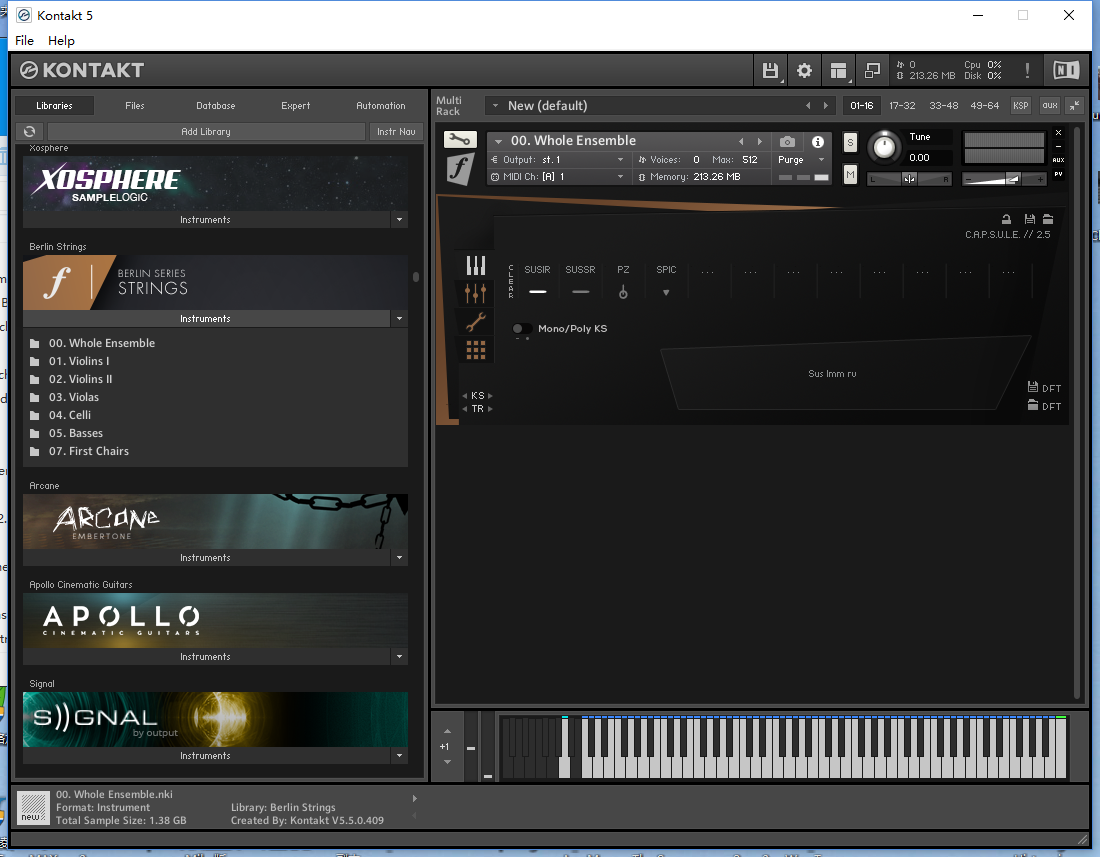Screen dimensions: 1100x857
Task: Select the articulation grid icon in CAPSULE sidebar
Action: (476, 348)
